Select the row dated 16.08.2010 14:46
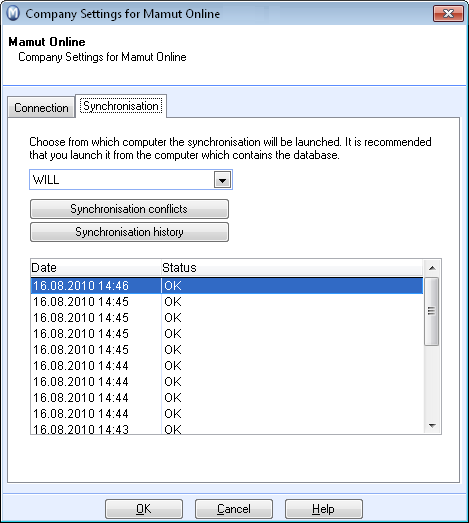 (x=227, y=286)
